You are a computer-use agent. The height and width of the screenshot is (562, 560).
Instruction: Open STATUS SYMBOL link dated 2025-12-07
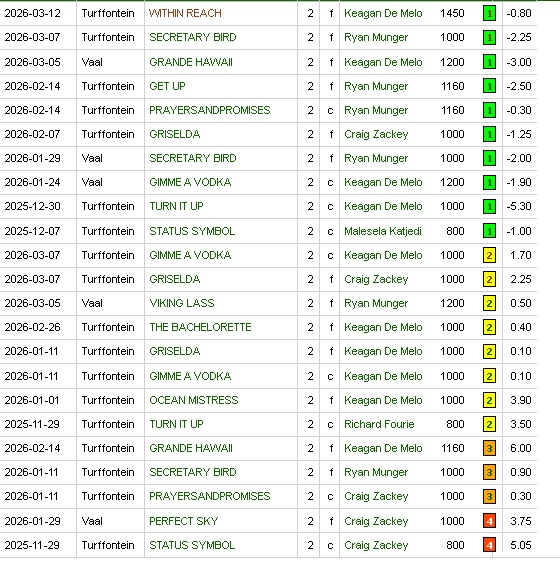[192, 231]
